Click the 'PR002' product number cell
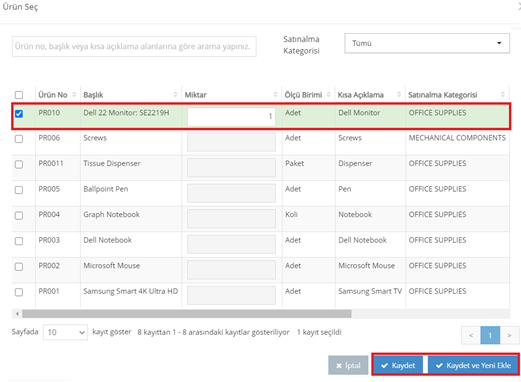The height and width of the screenshot is (382, 521). pos(49,266)
